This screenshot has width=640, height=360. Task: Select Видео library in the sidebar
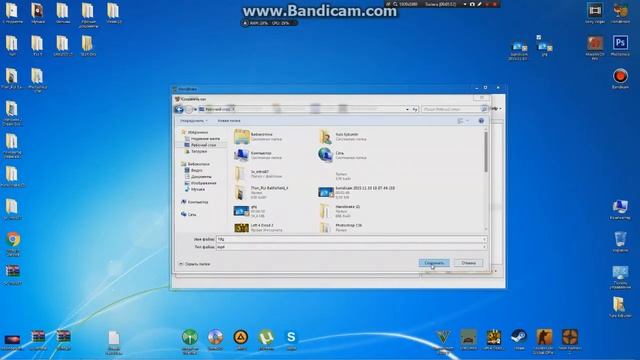[194, 170]
